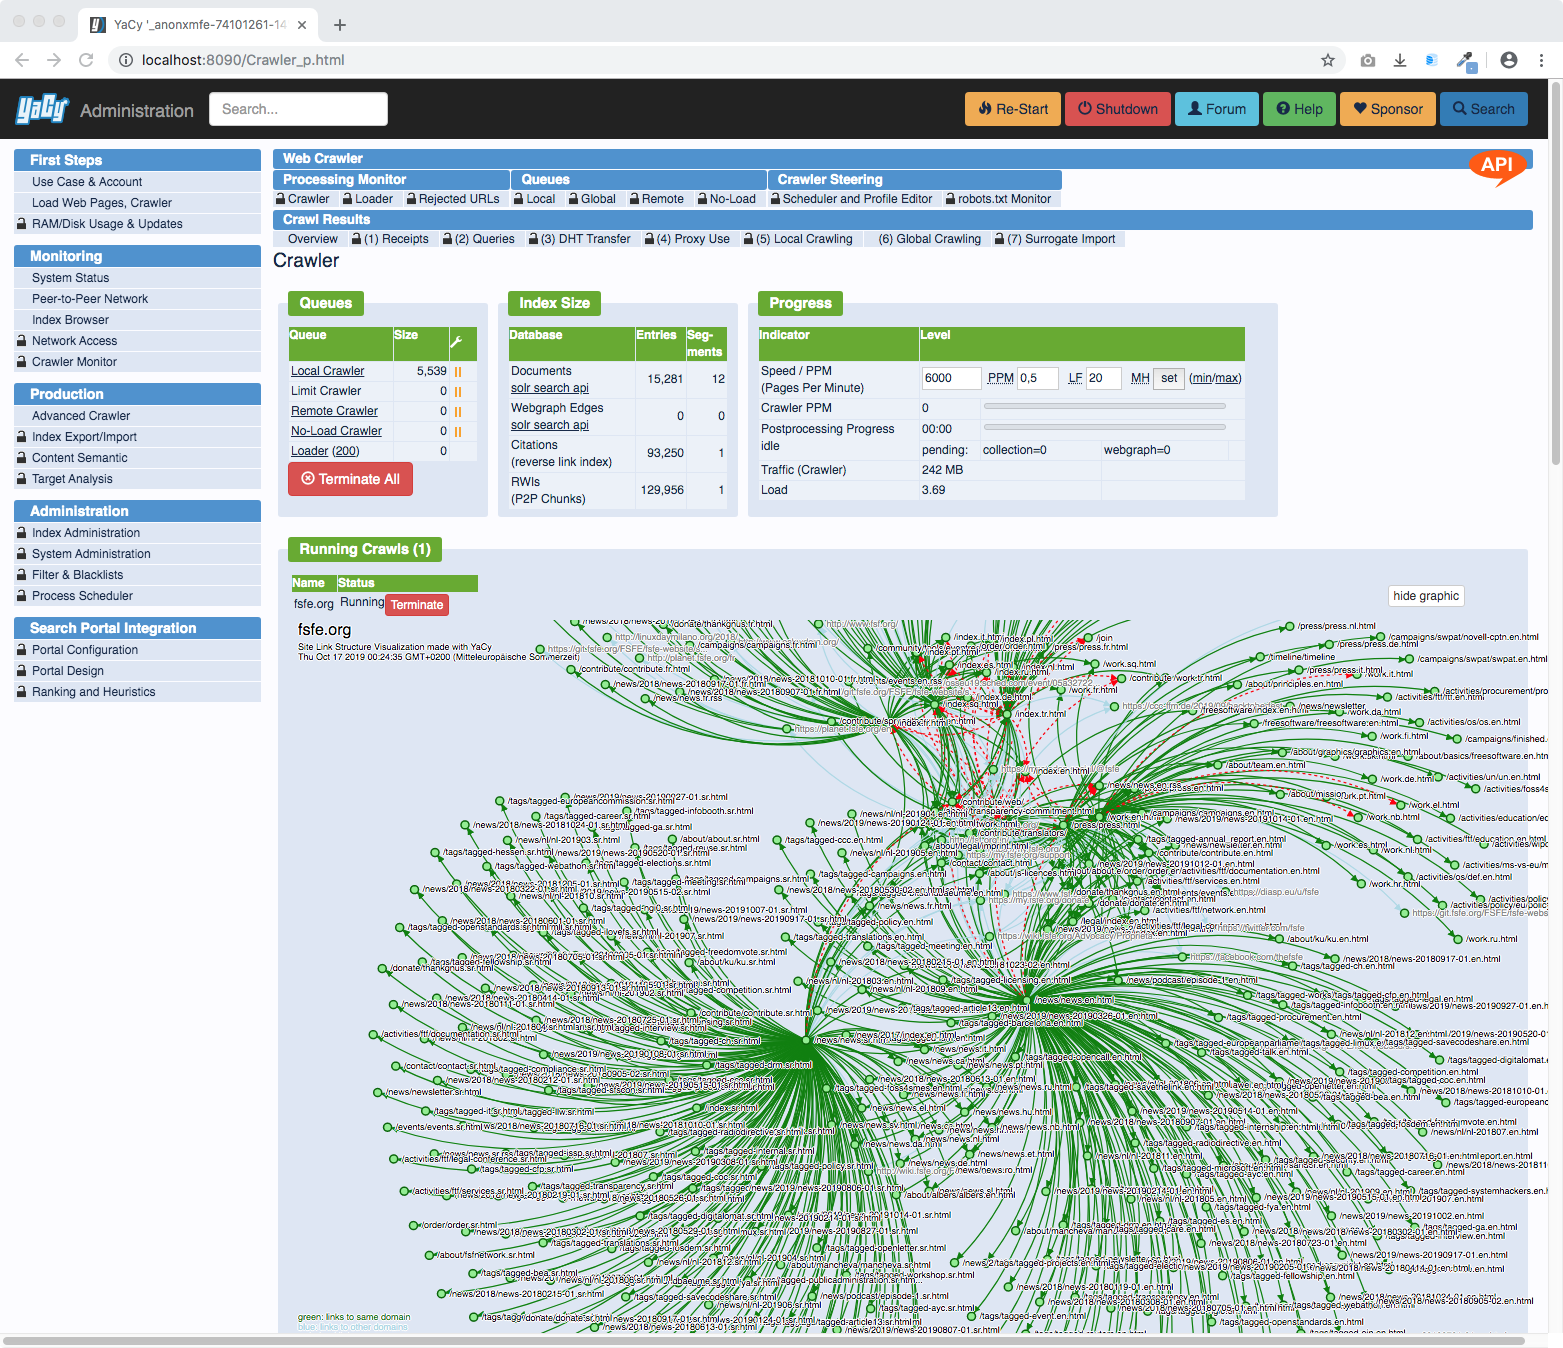Screen dimensions: 1563x1348
Task: Pause the Remote Crawler queue
Action: (x=458, y=412)
